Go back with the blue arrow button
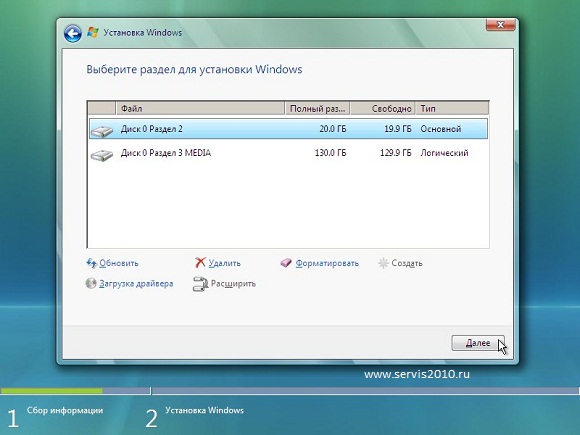The height and width of the screenshot is (435, 580). [72, 34]
